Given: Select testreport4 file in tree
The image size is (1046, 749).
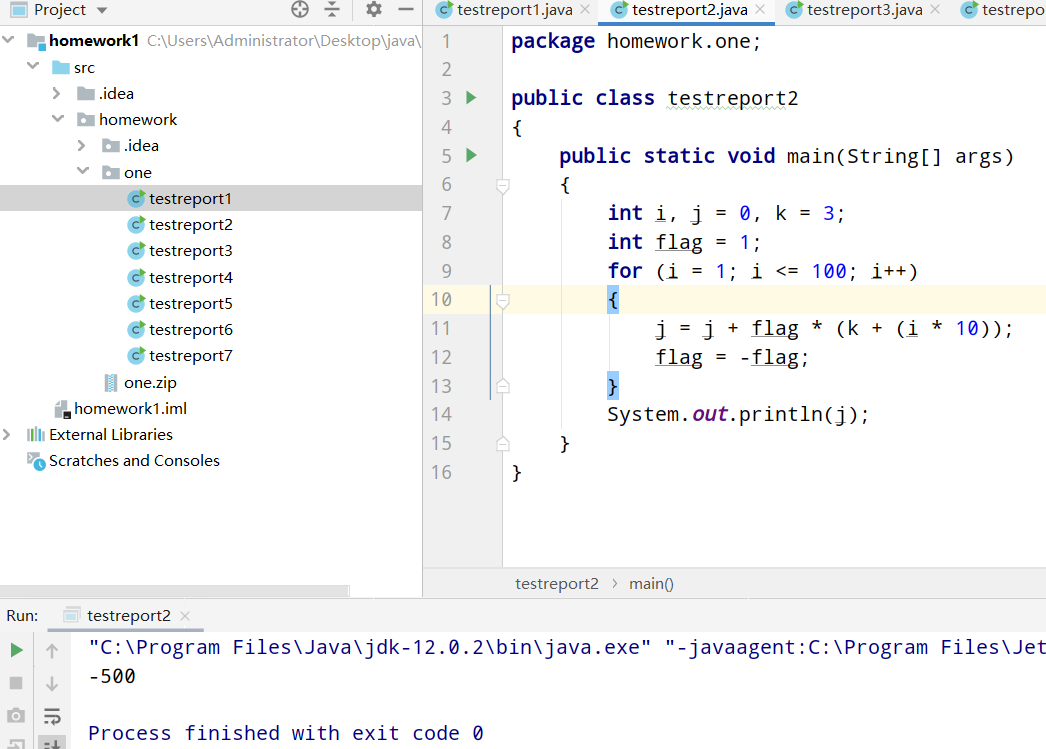Looking at the screenshot, I should [190, 277].
